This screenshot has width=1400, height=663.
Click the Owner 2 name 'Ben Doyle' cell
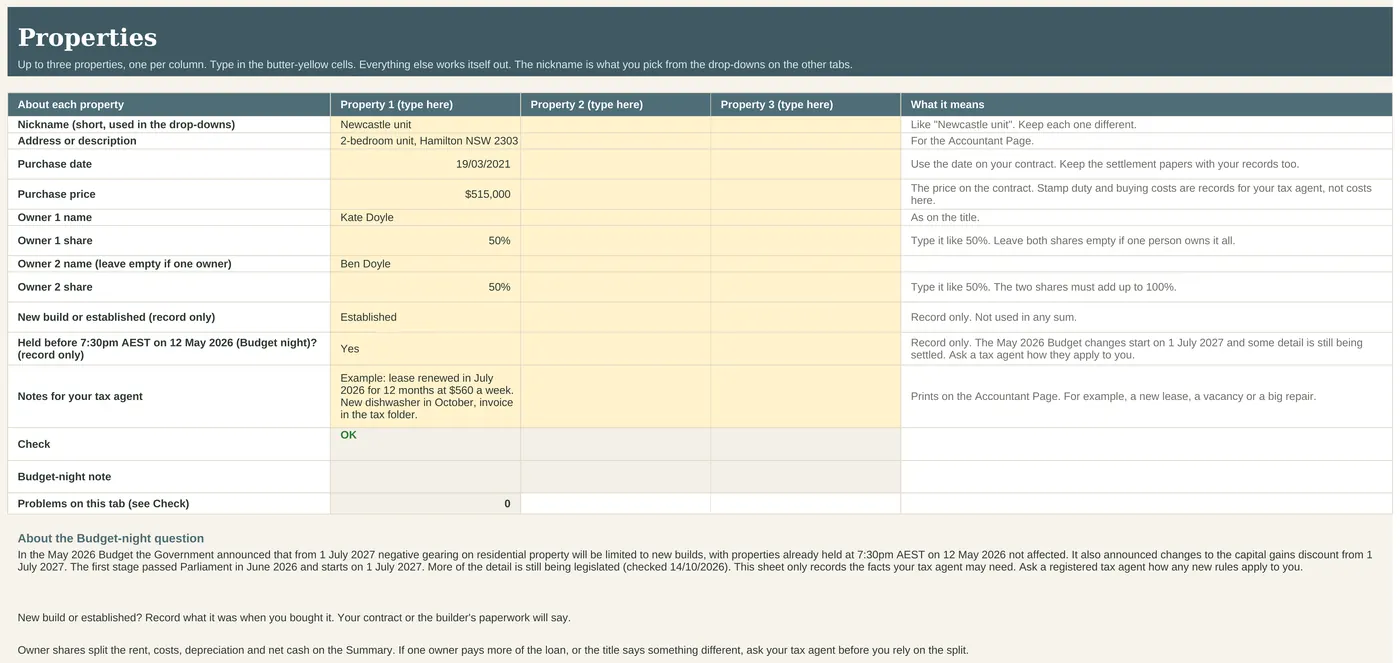tap(425, 264)
